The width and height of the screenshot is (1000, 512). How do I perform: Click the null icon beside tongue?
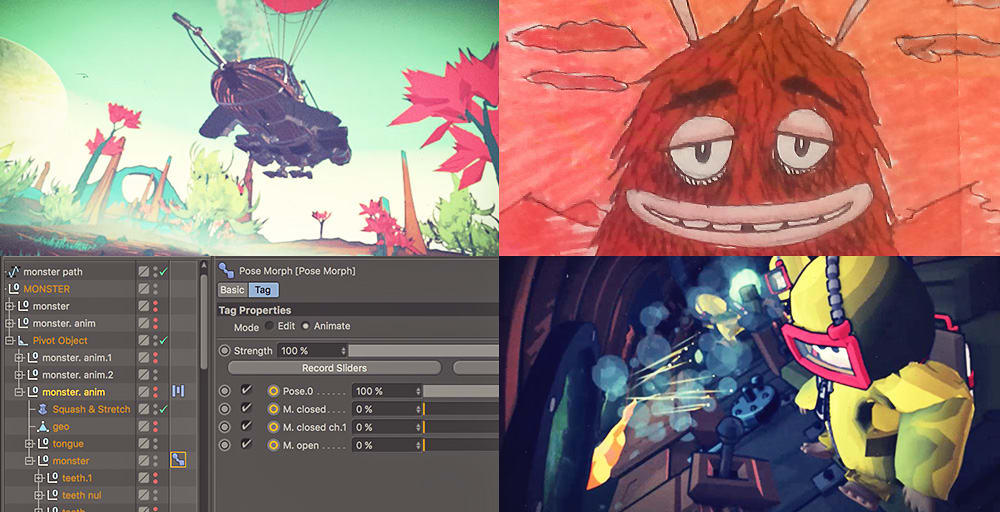click(x=43, y=444)
